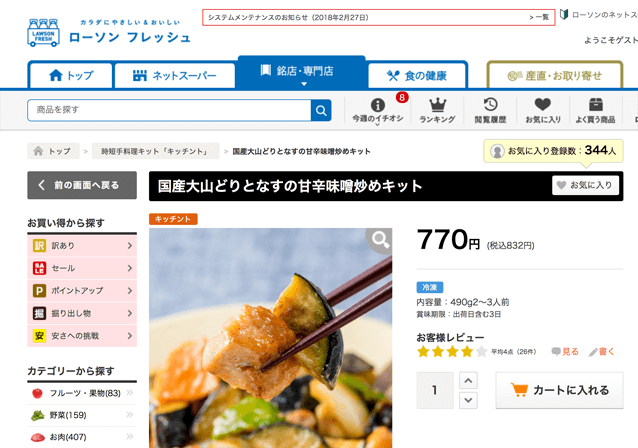Screen dimensions: 638x448
Task: Open よく買う商品 box icon
Action: 595,105
